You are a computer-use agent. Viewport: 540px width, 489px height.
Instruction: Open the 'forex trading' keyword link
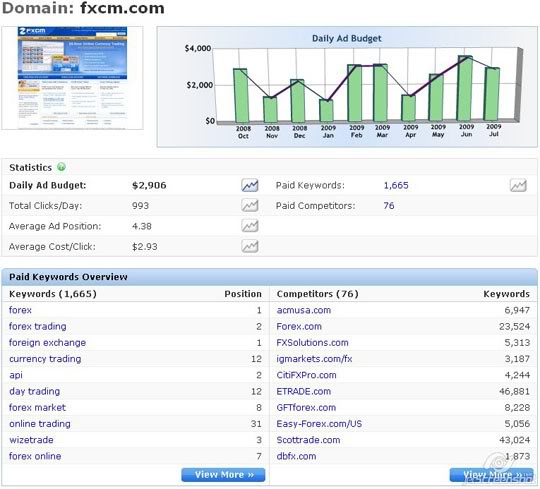(x=38, y=326)
